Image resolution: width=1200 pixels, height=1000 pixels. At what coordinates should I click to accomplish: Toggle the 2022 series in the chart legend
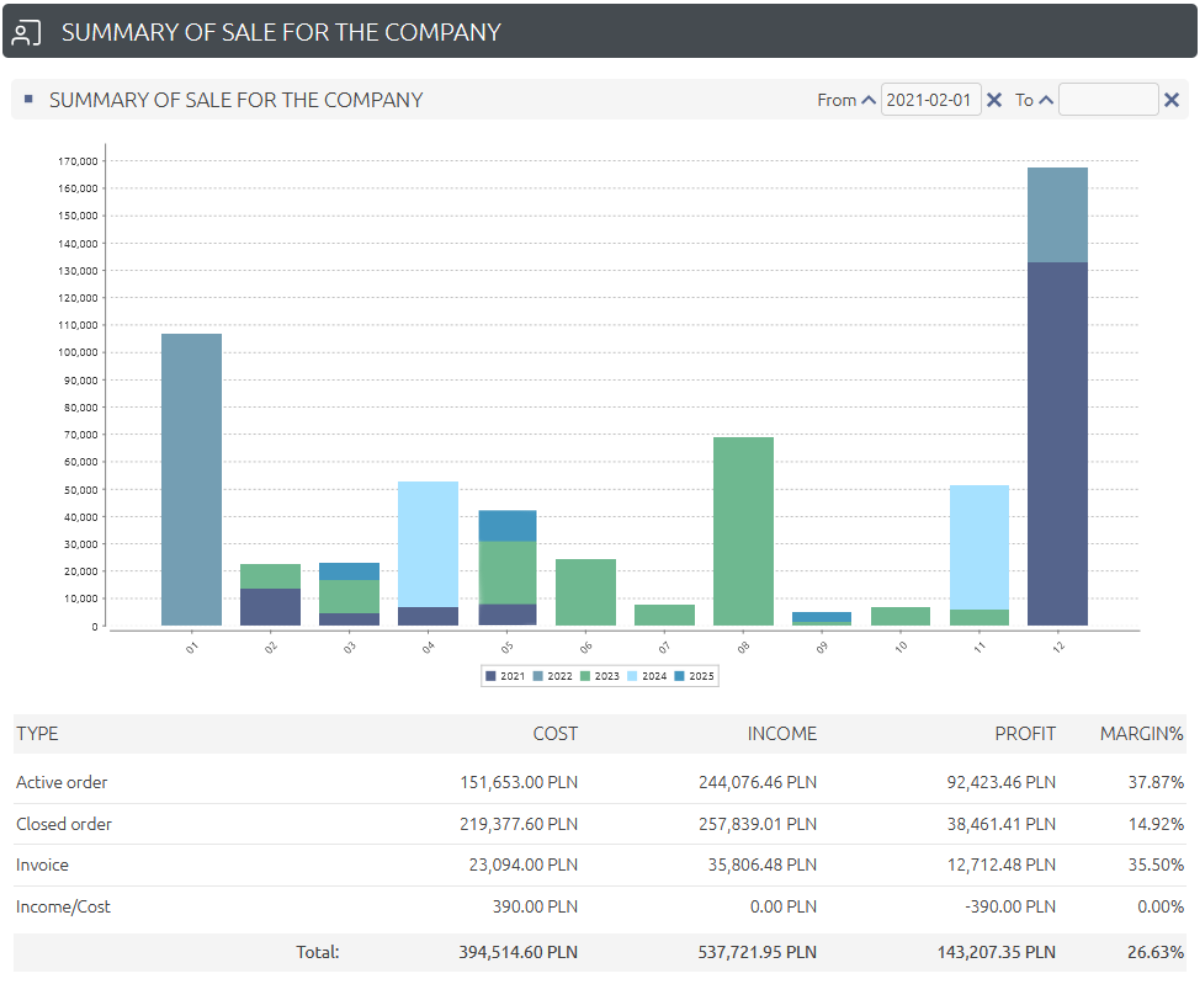553,676
